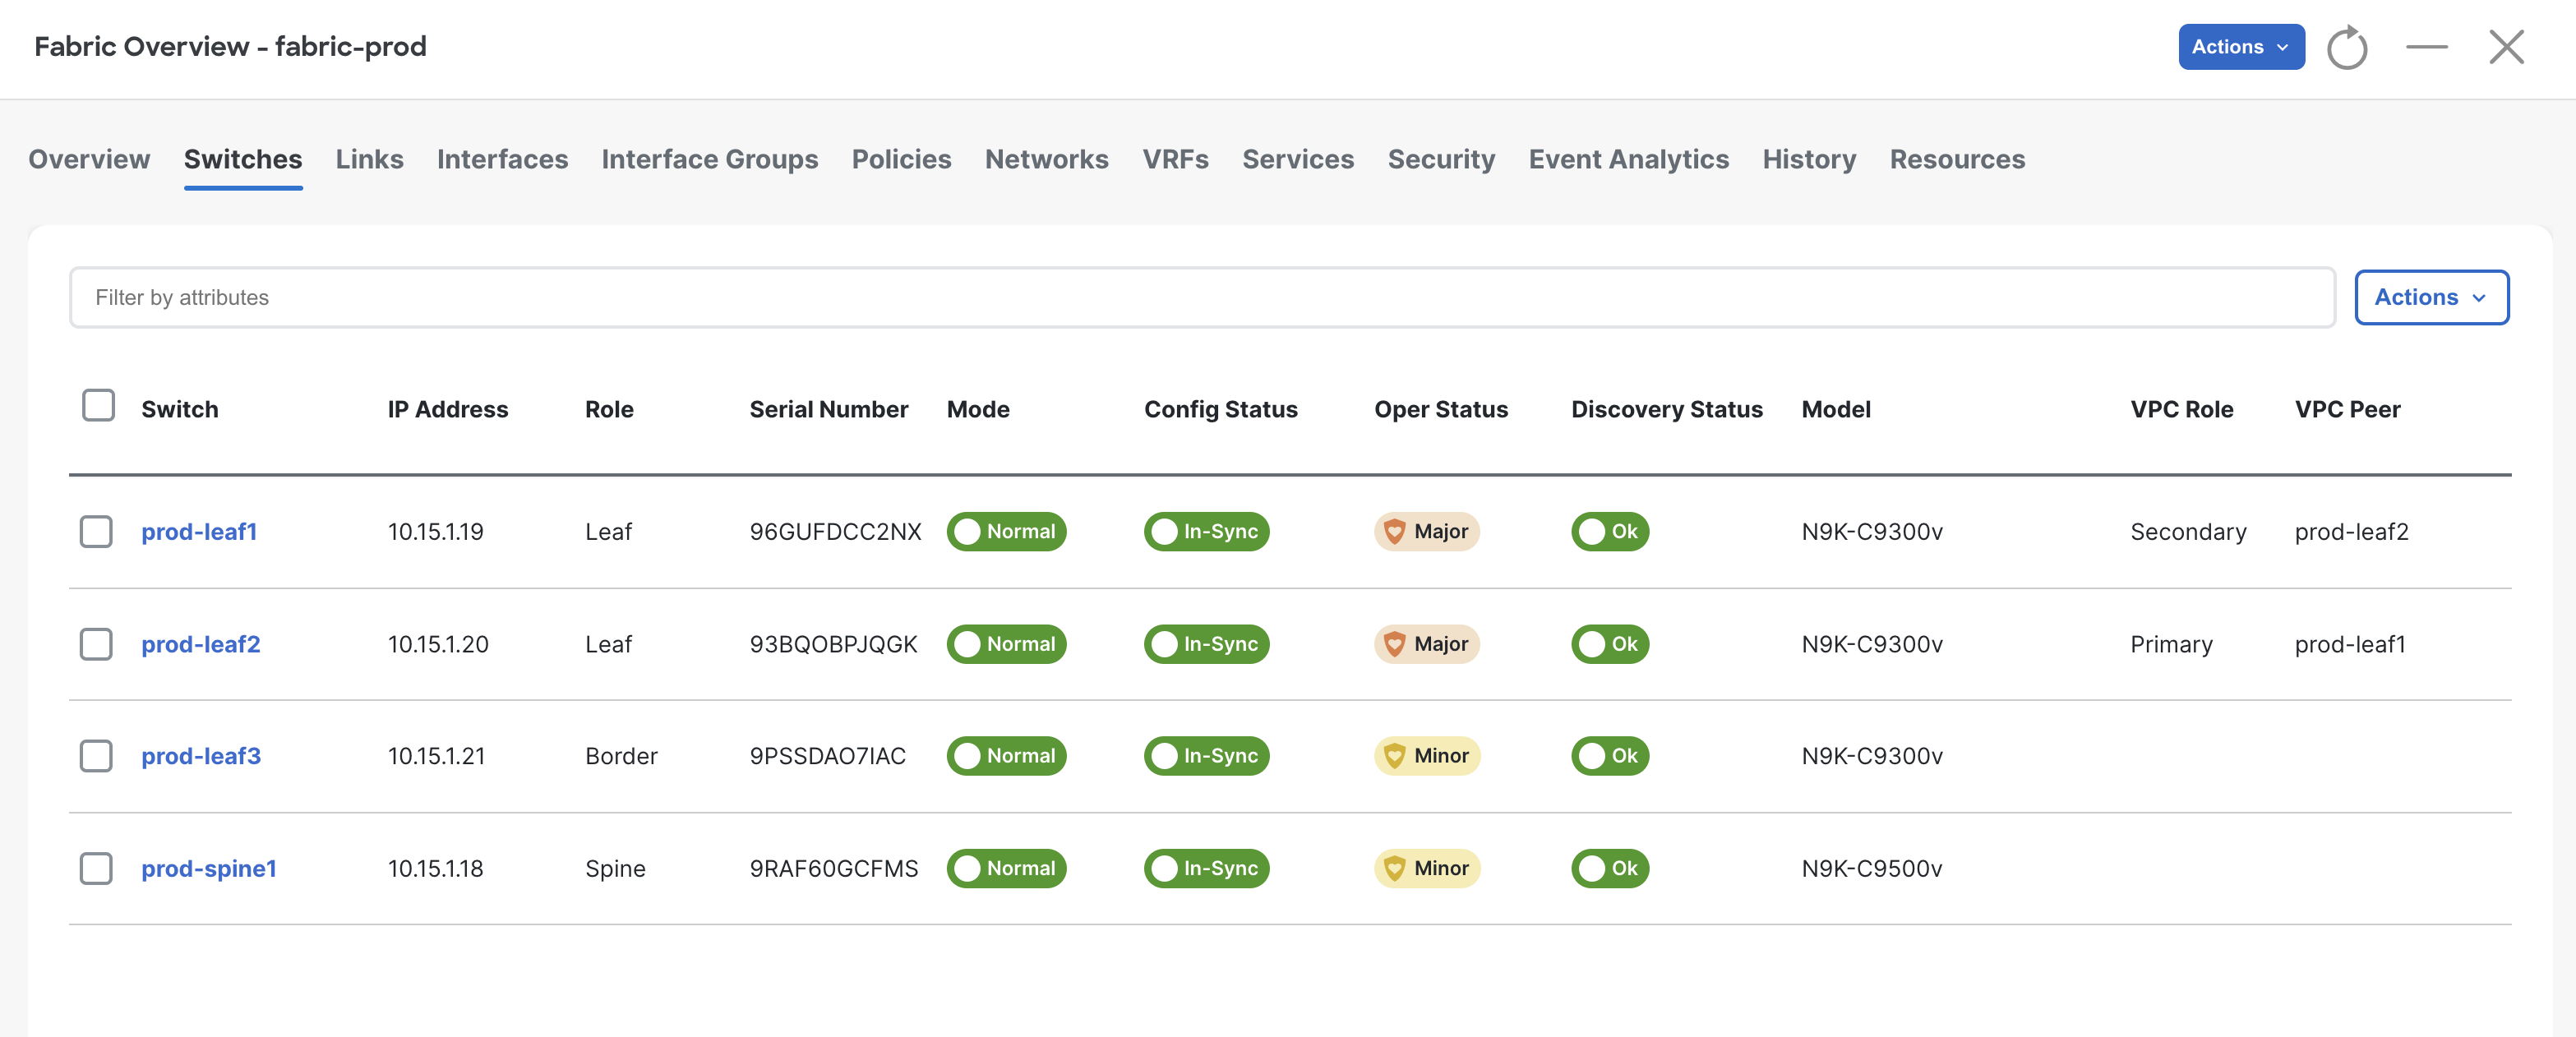
Task: Click Major oper status shield for prod-leaf1
Action: click(1394, 531)
